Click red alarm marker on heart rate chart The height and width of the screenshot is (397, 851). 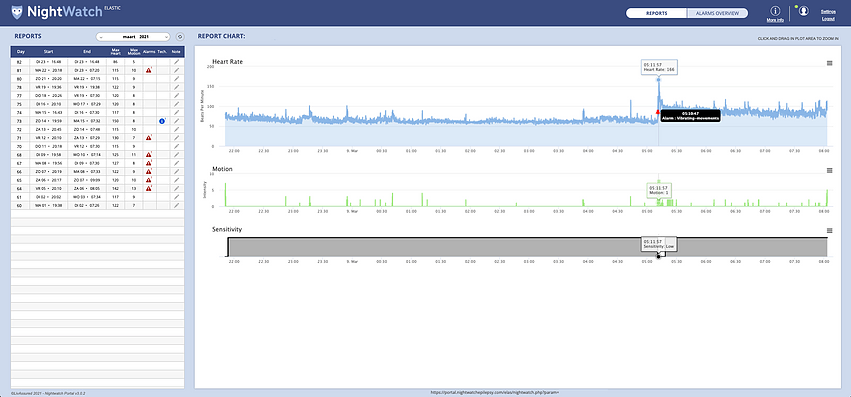[x=658, y=112]
